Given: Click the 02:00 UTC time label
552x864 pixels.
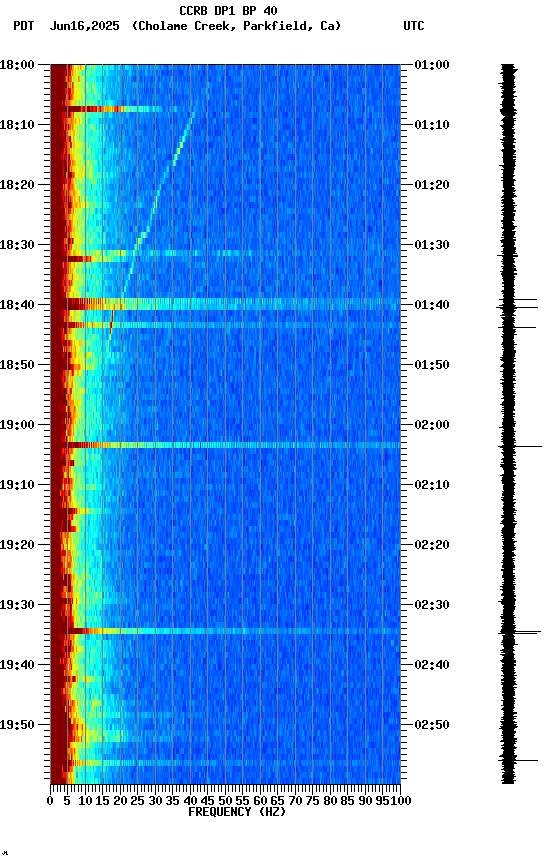Looking at the screenshot, I should tap(432, 425).
